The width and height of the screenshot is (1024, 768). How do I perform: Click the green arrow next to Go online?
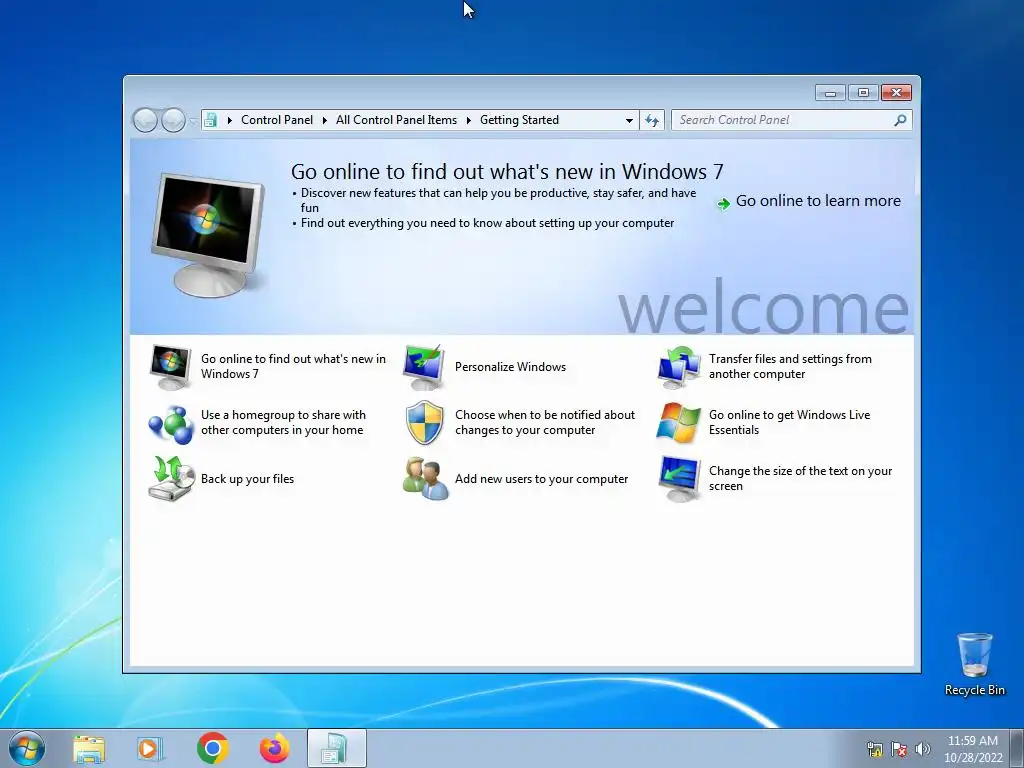point(723,203)
